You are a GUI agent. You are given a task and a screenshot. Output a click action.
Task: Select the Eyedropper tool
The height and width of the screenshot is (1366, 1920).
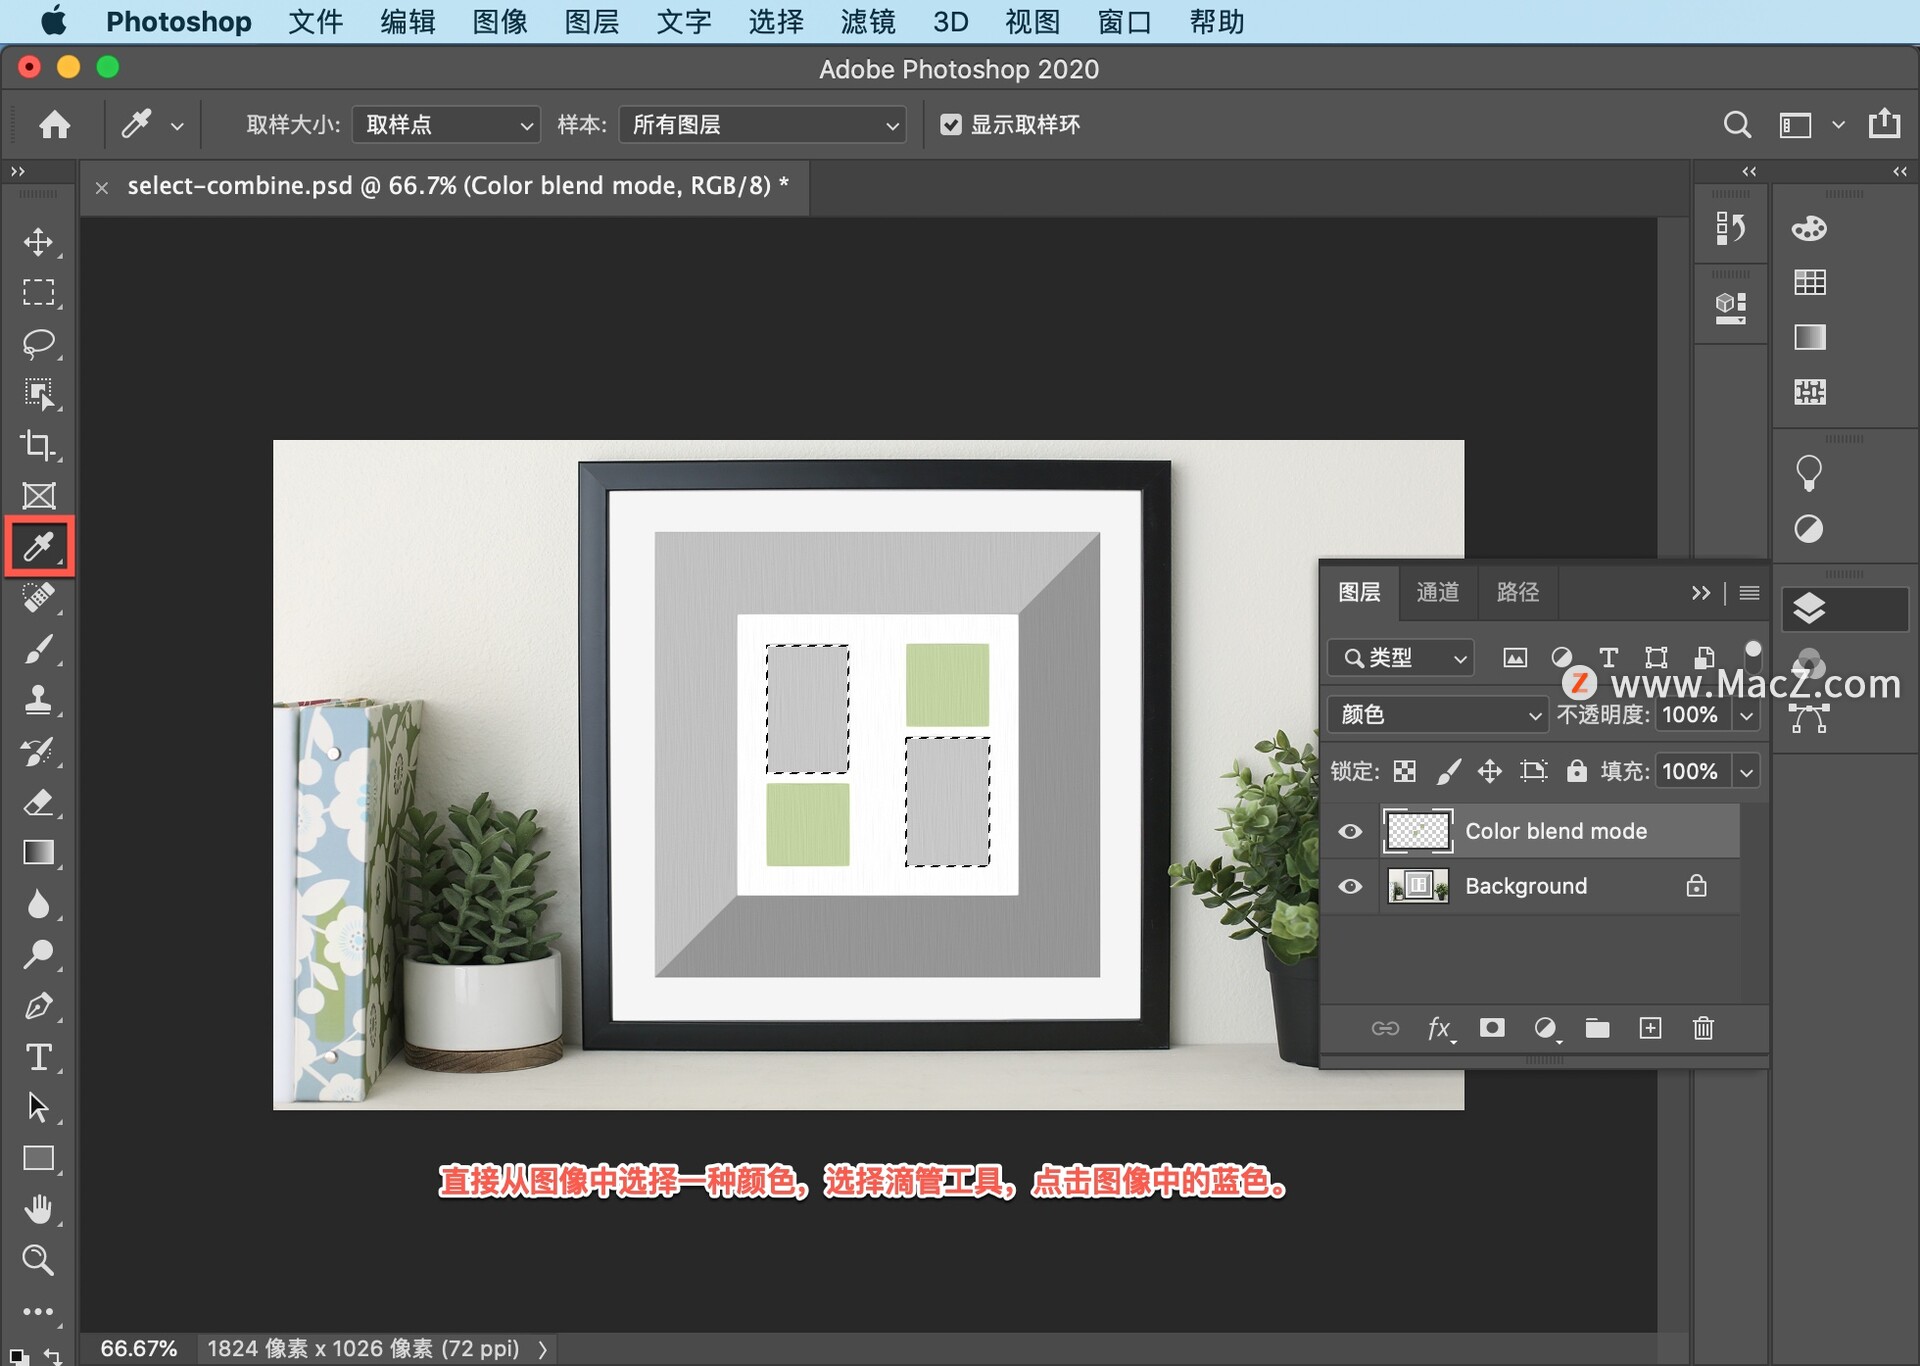click(x=40, y=547)
